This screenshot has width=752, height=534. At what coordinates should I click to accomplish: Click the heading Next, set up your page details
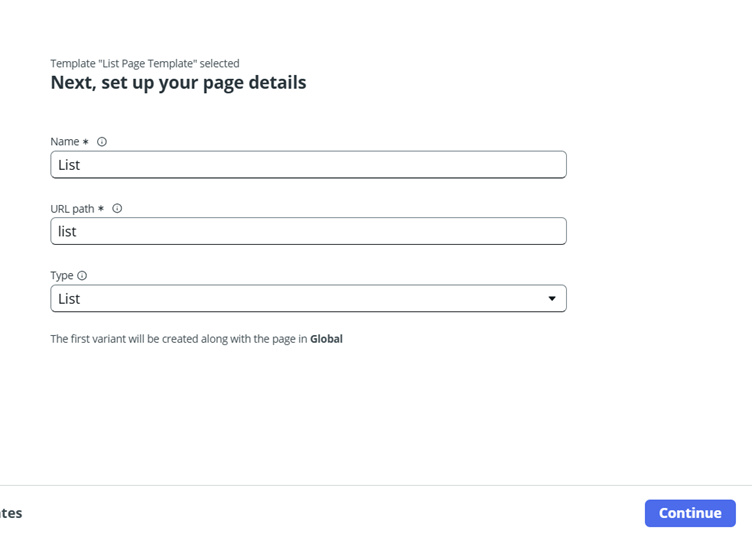[x=178, y=83]
